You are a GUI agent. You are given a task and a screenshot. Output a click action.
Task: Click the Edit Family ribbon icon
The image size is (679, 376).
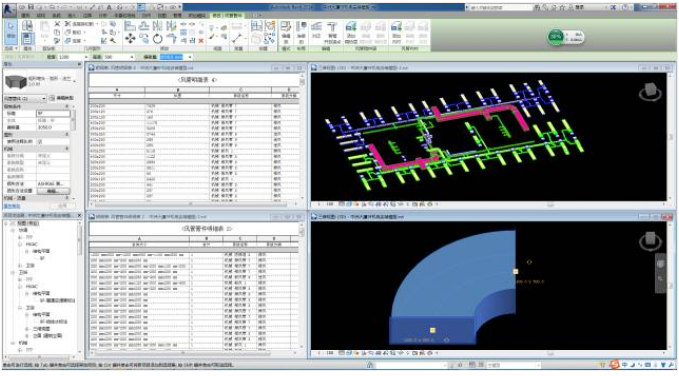(286, 32)
